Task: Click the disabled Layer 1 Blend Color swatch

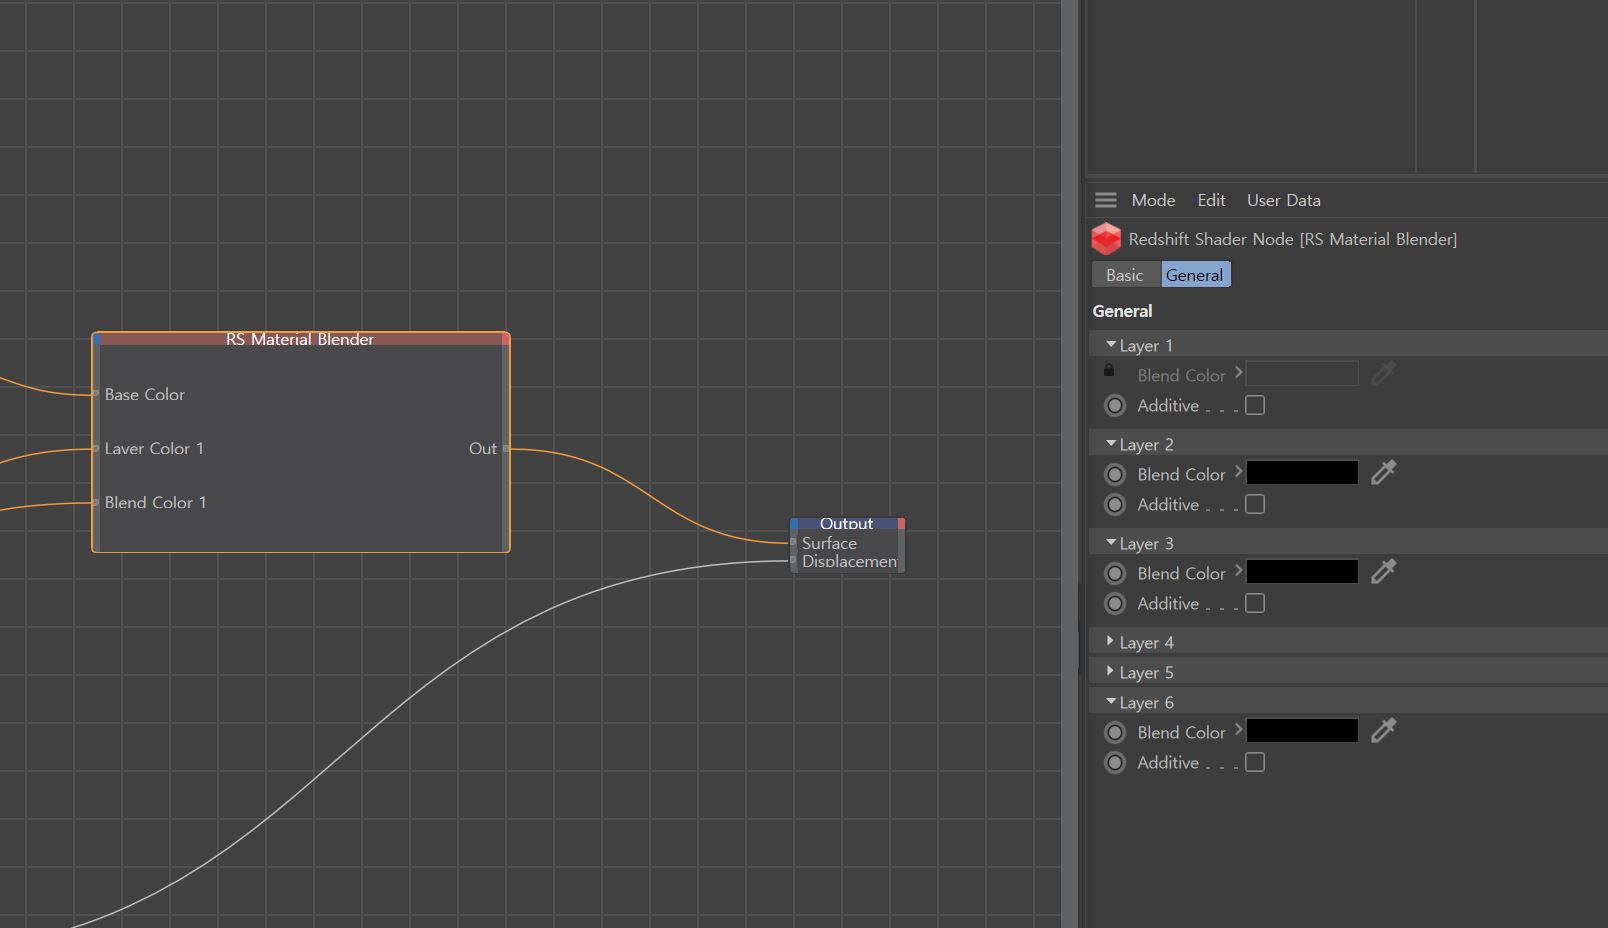Action: [x=1302, y=374]
